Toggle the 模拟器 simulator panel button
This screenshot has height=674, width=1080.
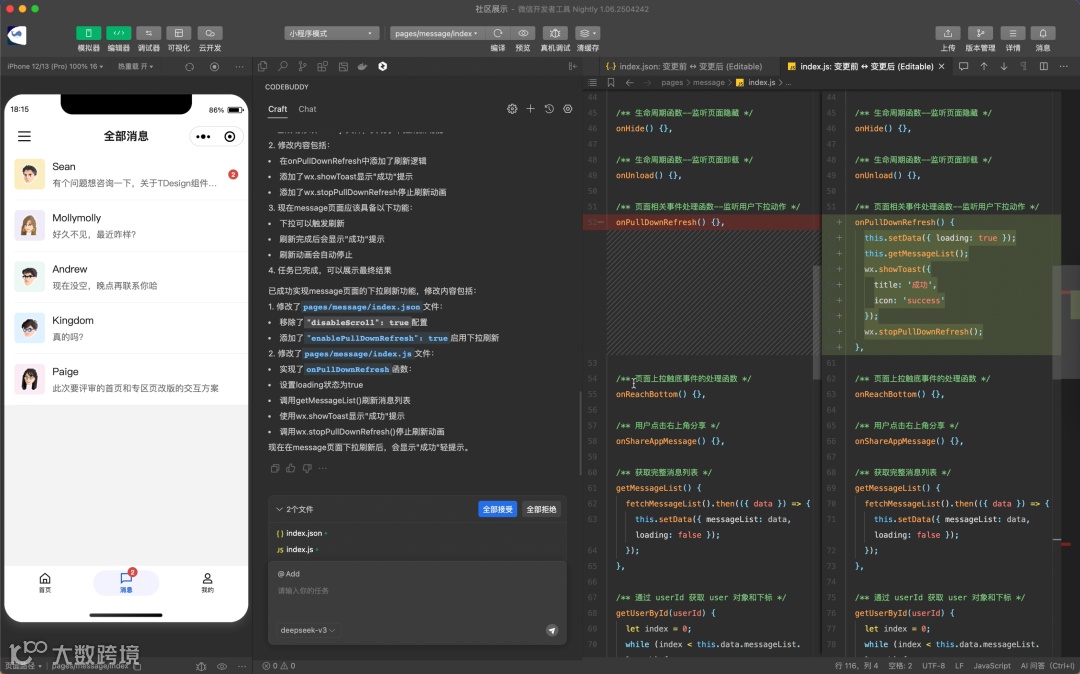click(88, 33)
